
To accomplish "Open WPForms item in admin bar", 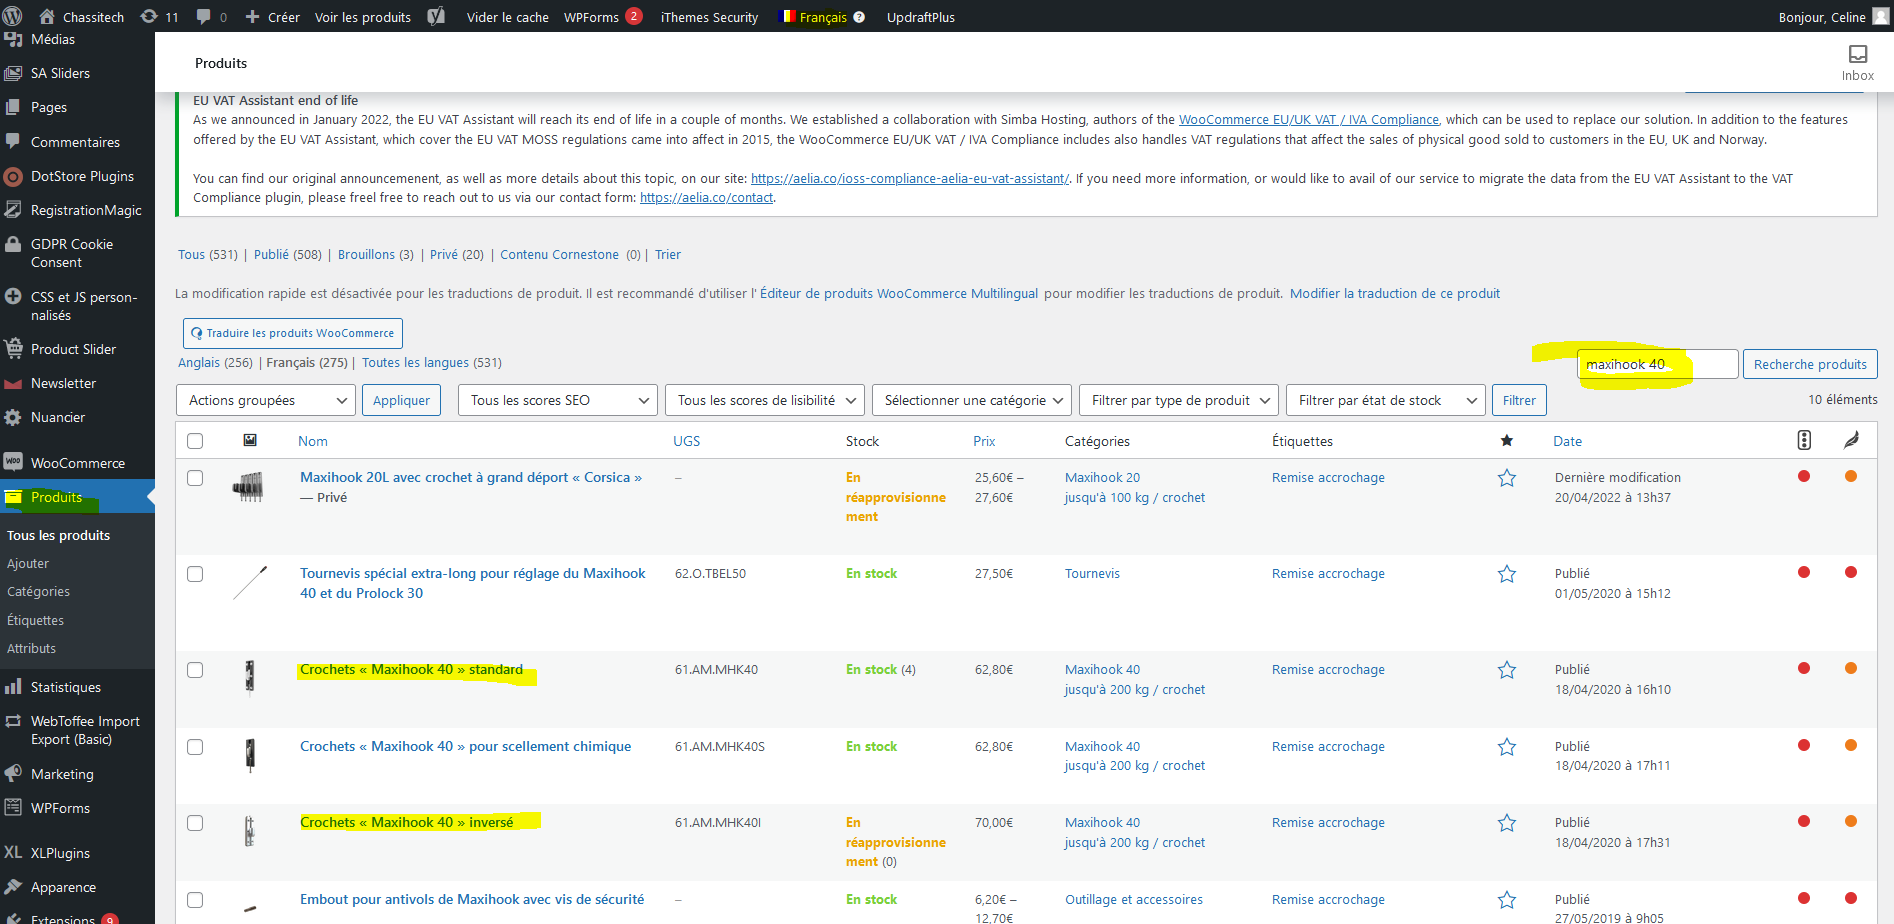I will coord(602,17).
